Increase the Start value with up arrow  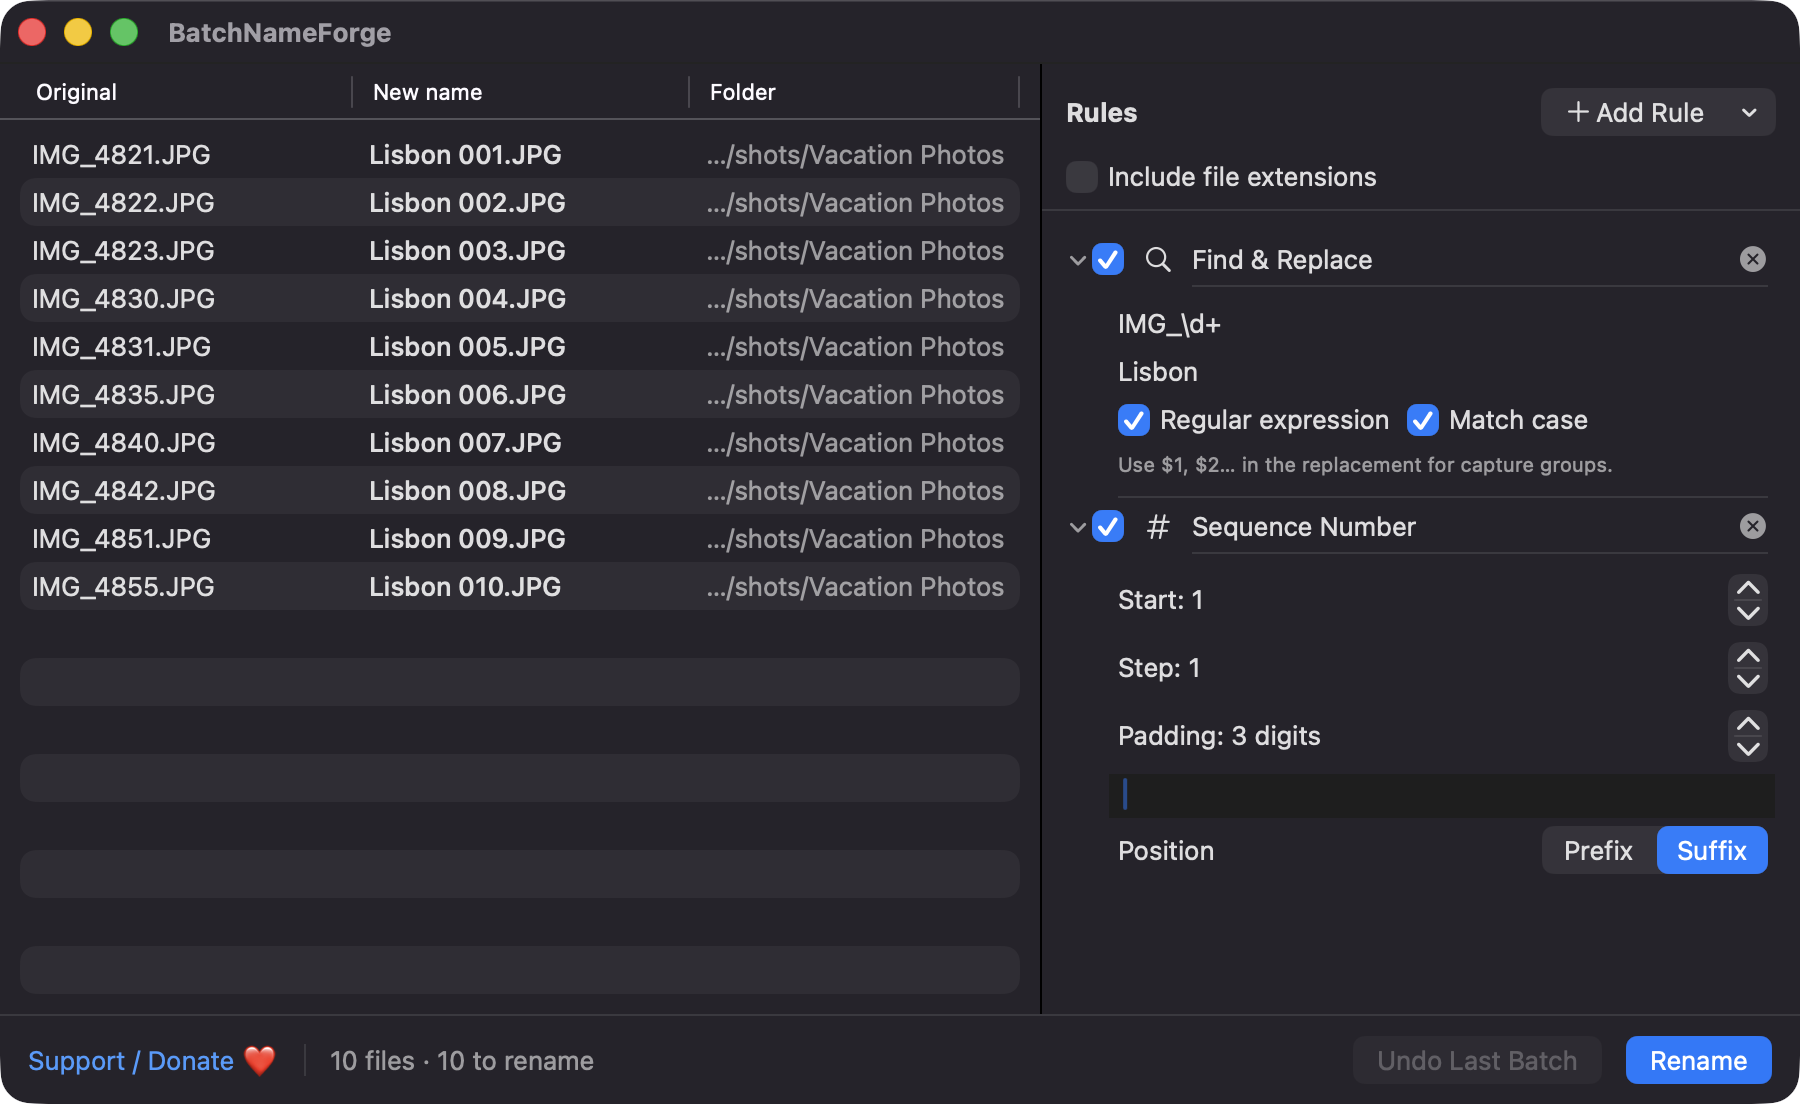pos(1748,588)
